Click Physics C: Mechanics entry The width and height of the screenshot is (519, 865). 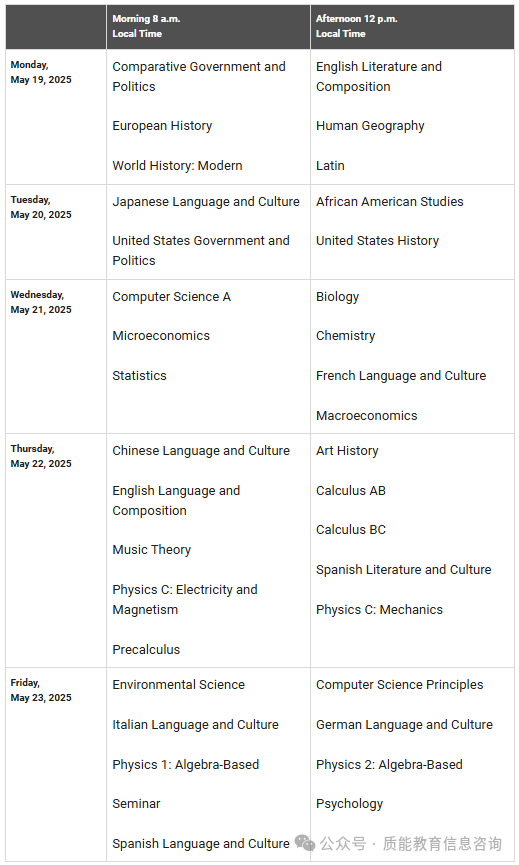[x=379, y=610]
